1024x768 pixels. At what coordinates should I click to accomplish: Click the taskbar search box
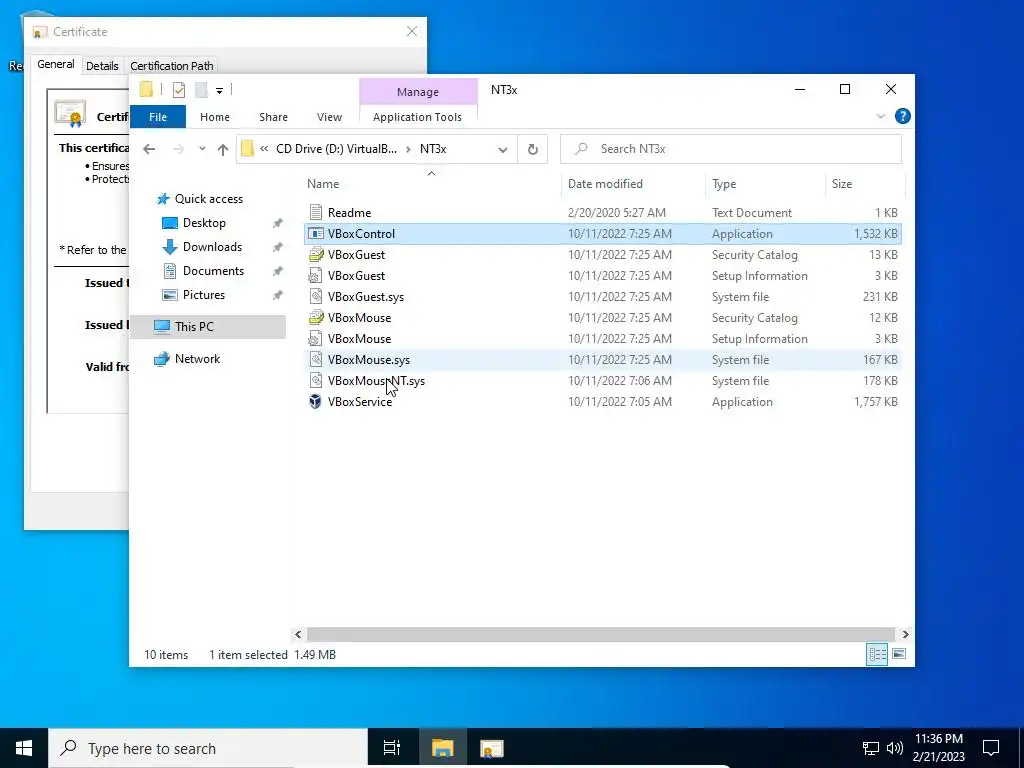(208, 748)
